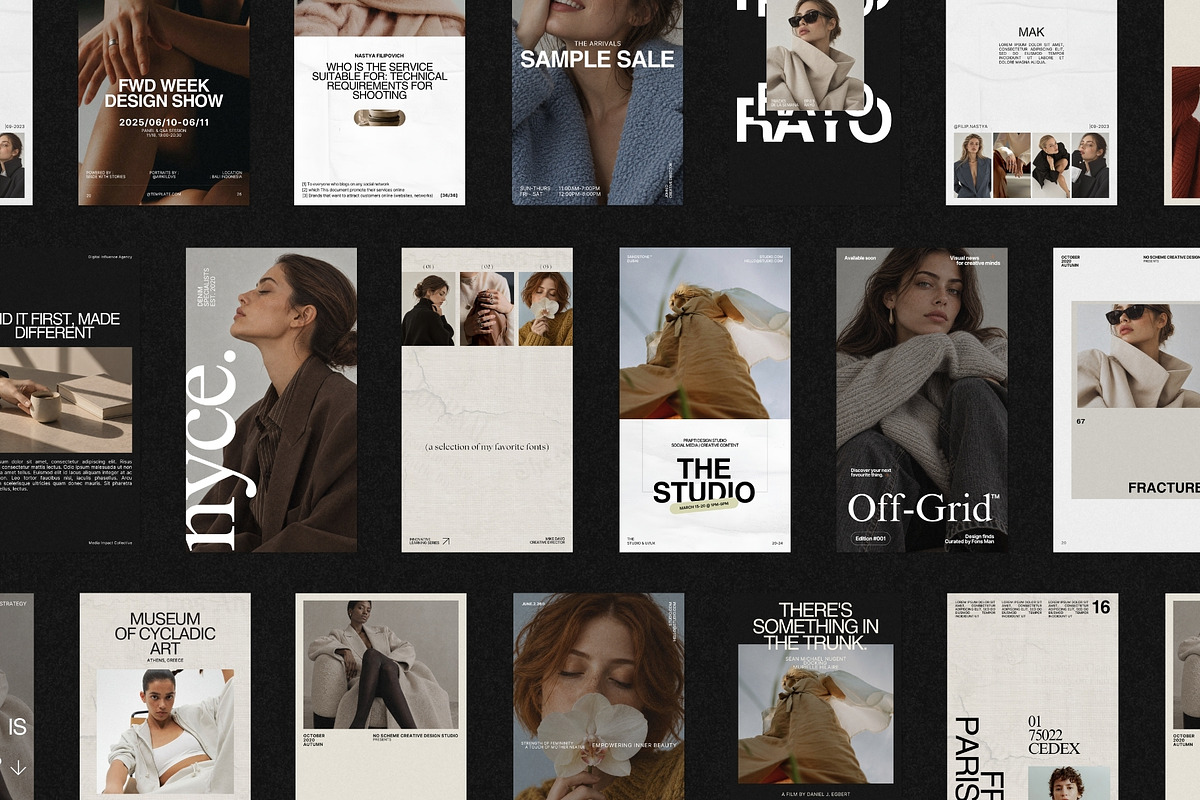Click the 'FRACTURE' title
This screenshot has height=800, width=1200.
1164,488
